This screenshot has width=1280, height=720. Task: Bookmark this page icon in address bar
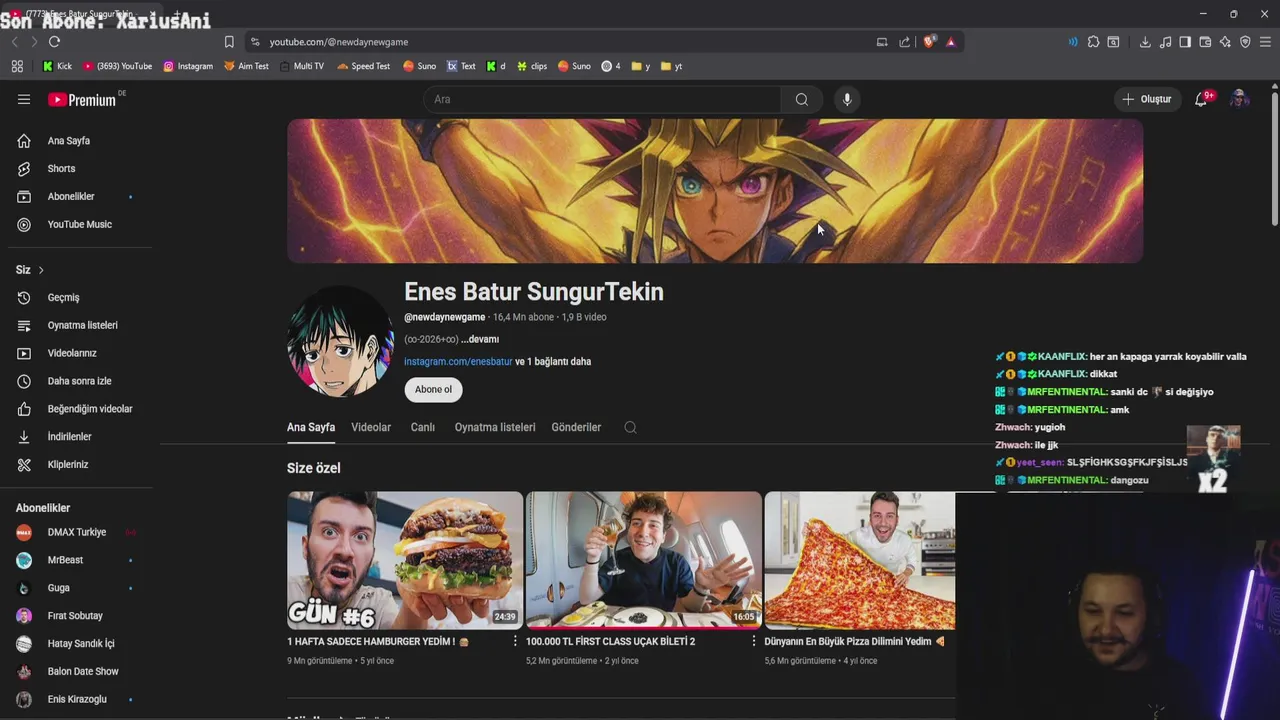pyautogui.click(x=229, y=42)
